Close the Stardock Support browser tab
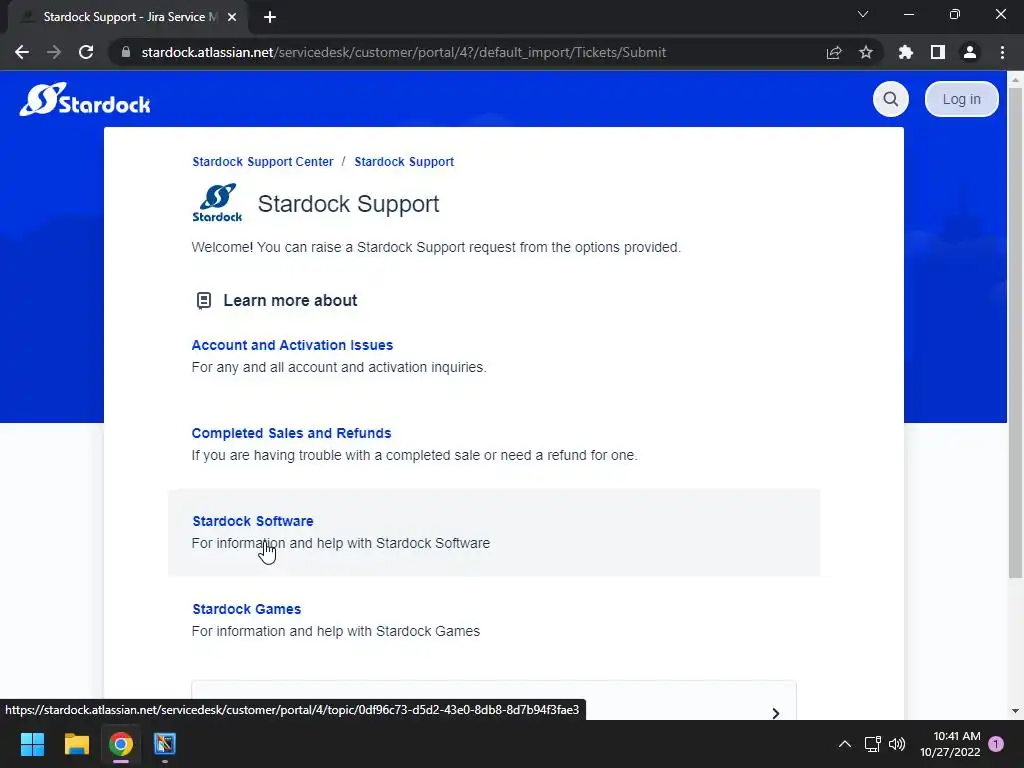Viewport: 1024px width, 768px height. tap(232, 17)
